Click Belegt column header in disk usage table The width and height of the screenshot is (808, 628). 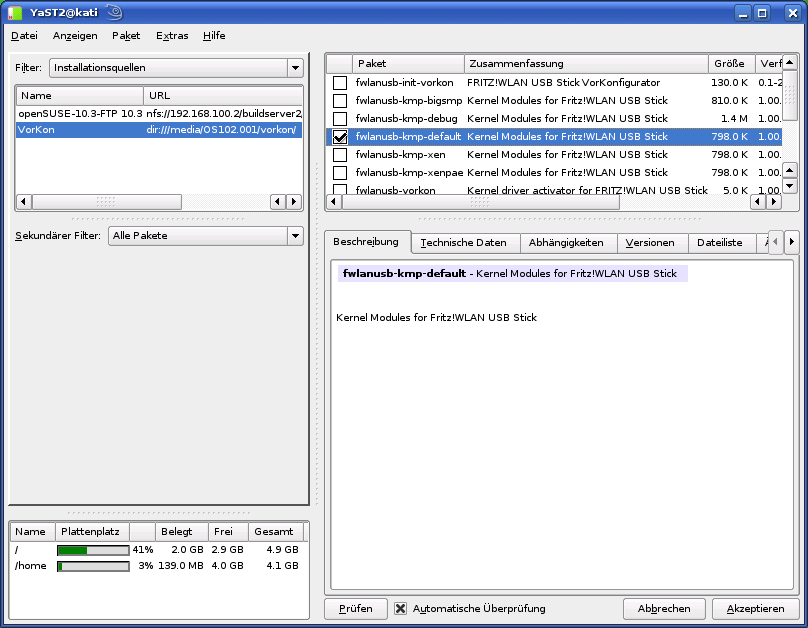tap(181, 532)
